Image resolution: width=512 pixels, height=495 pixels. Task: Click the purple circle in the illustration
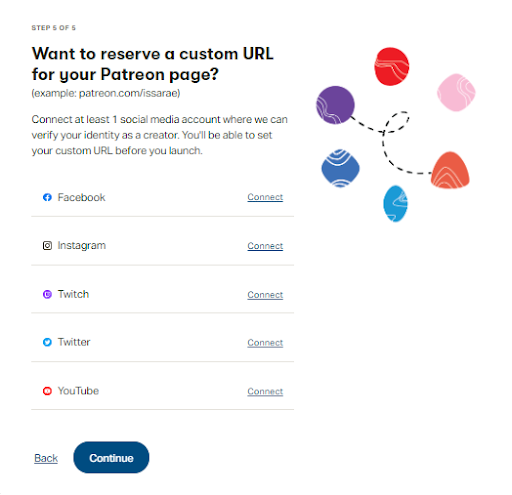click(335, 105)
